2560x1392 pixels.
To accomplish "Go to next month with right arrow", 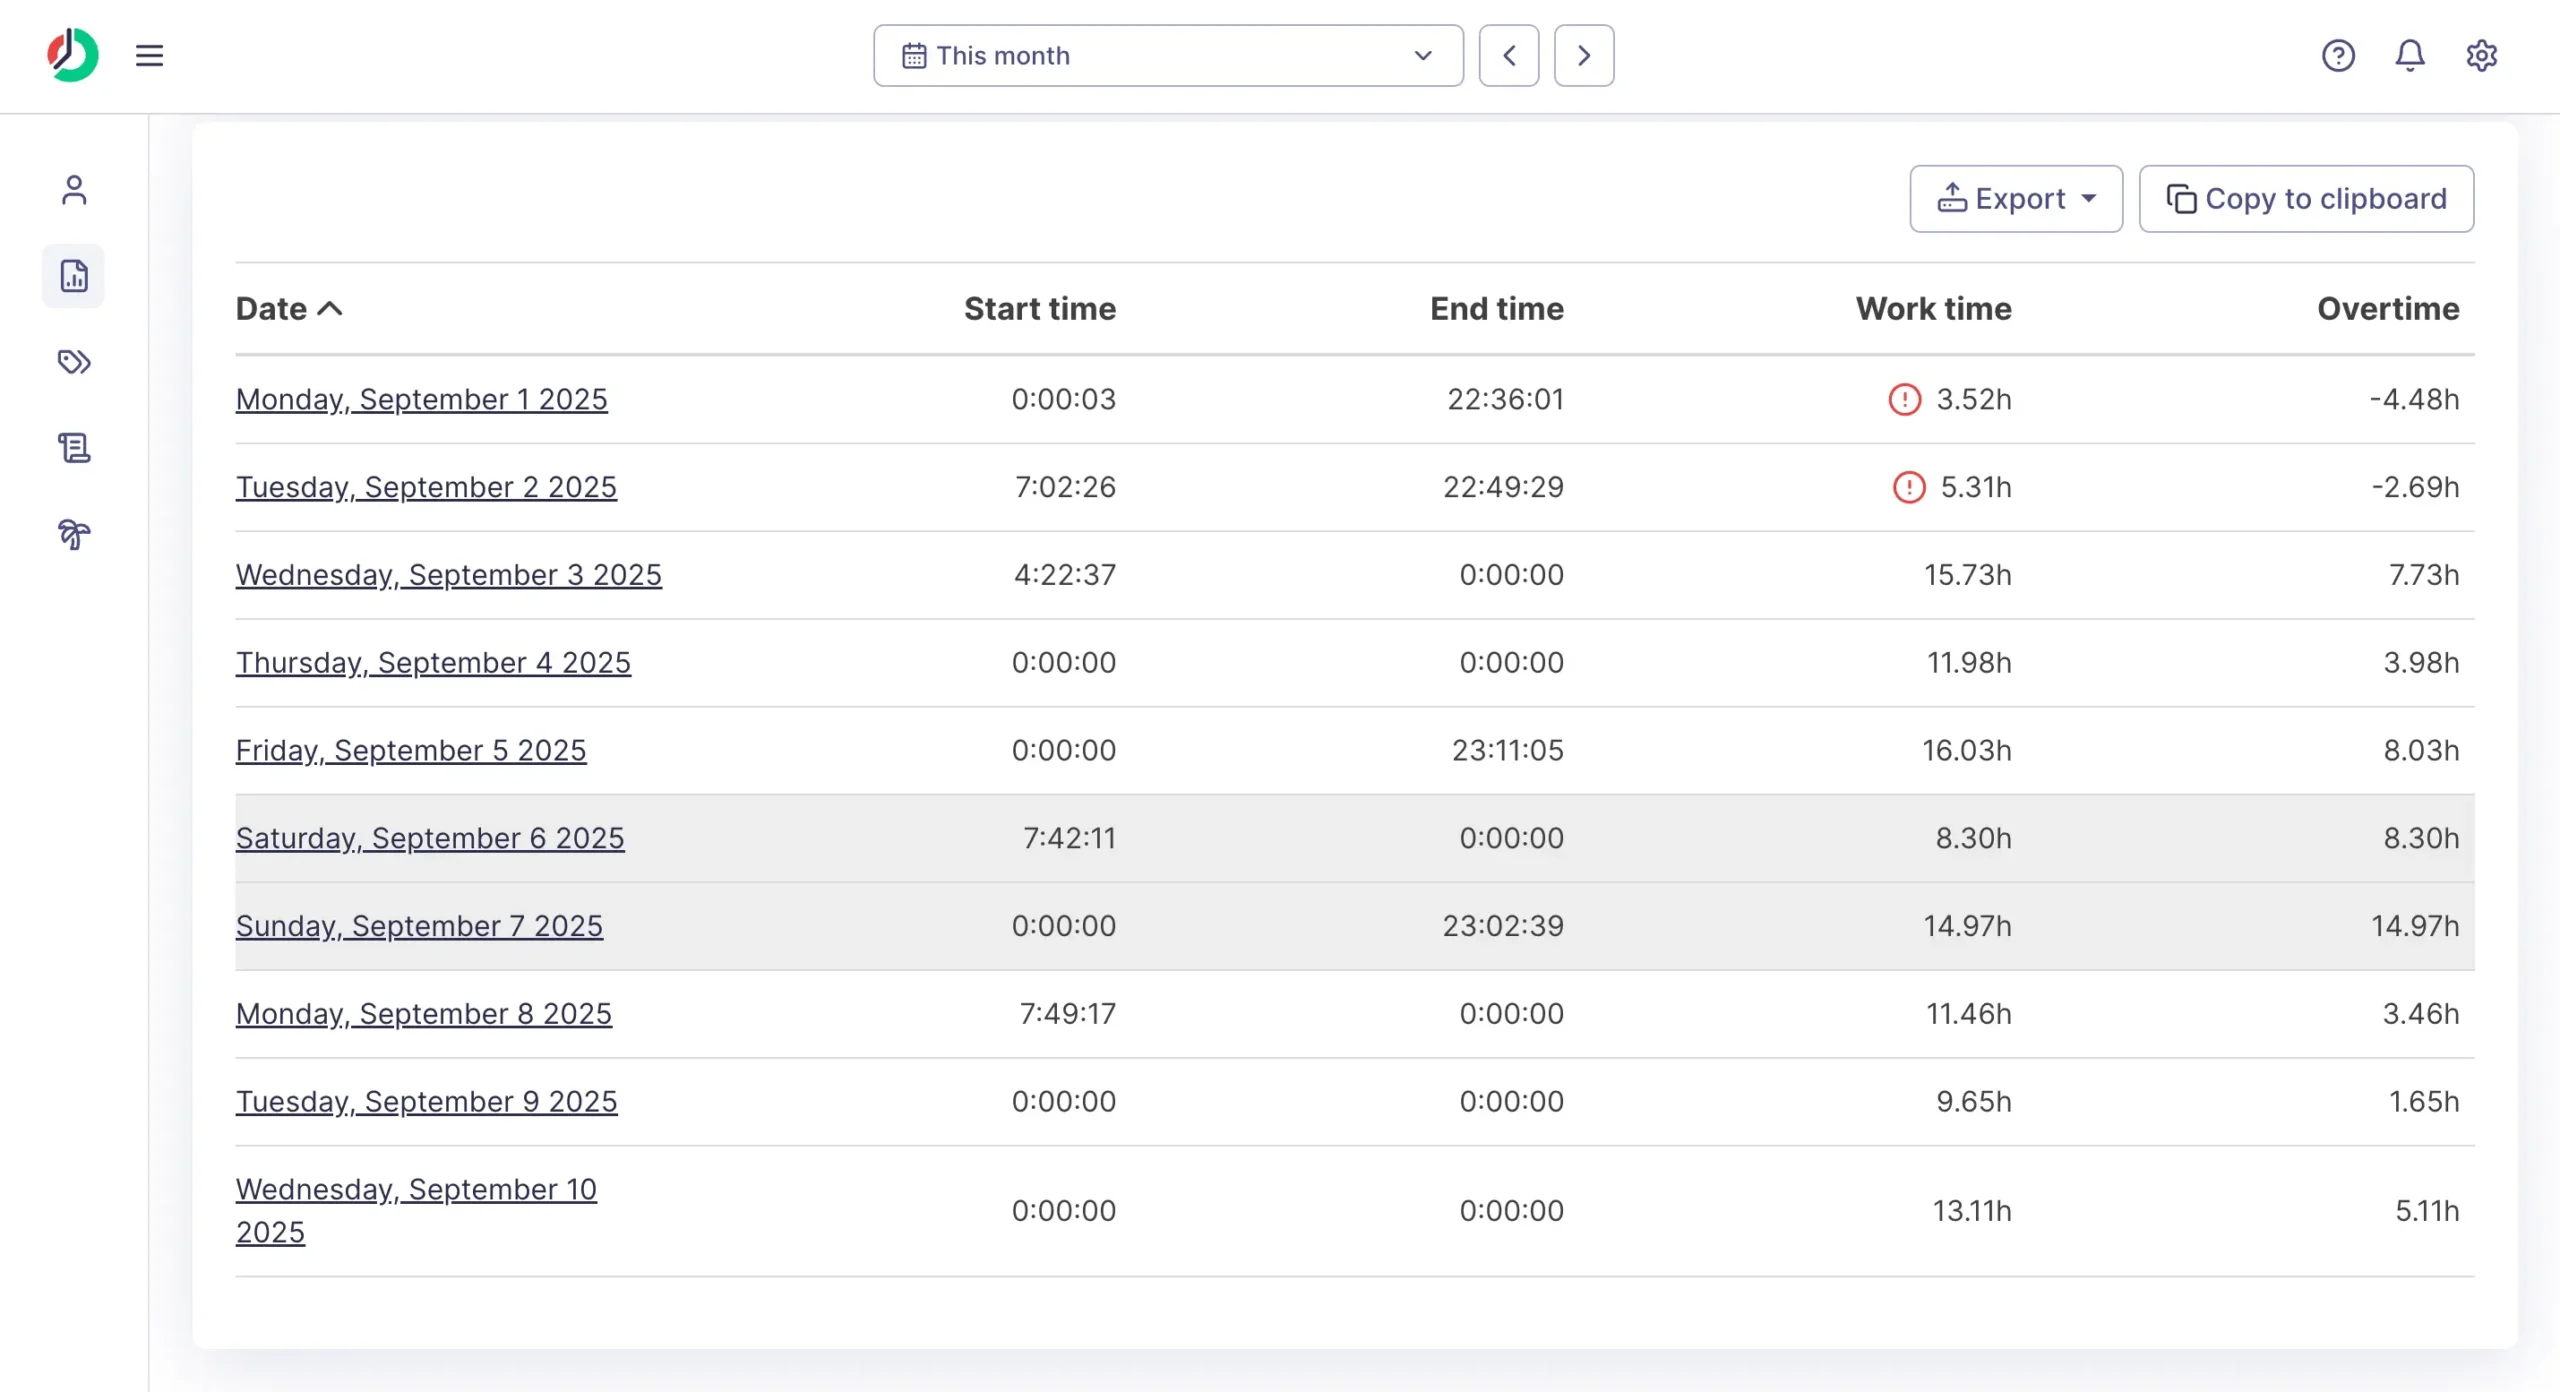I will [x=1584, y=55].
